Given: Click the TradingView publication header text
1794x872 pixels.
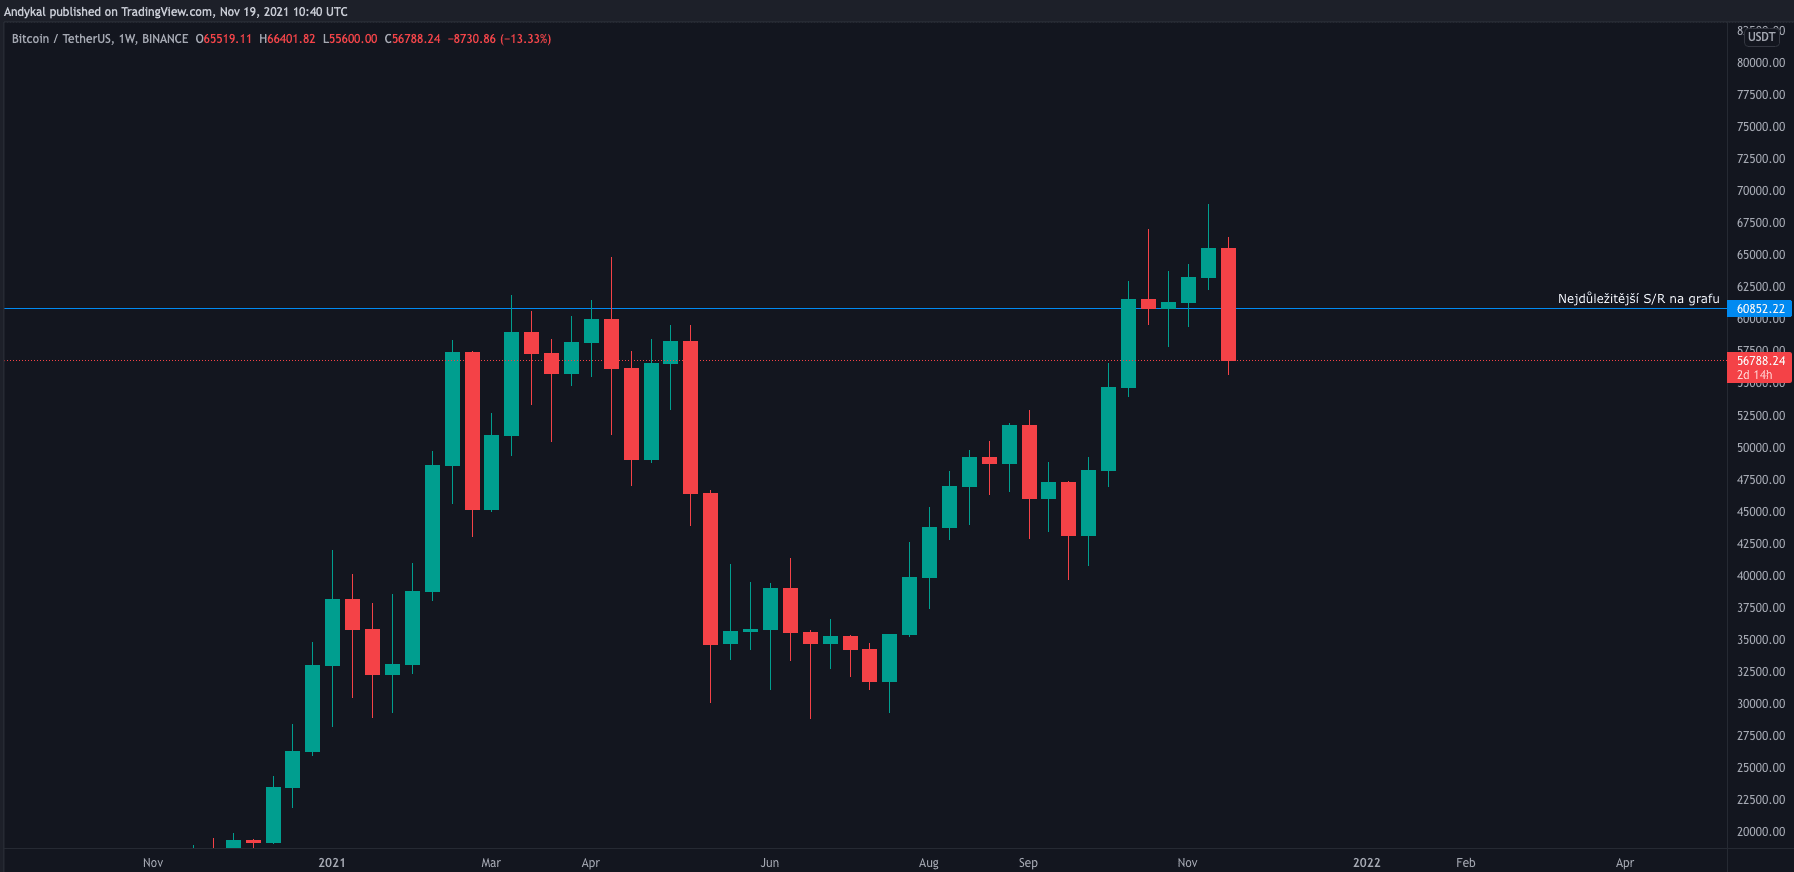Looking at the screenshot, I should [176, 12].
